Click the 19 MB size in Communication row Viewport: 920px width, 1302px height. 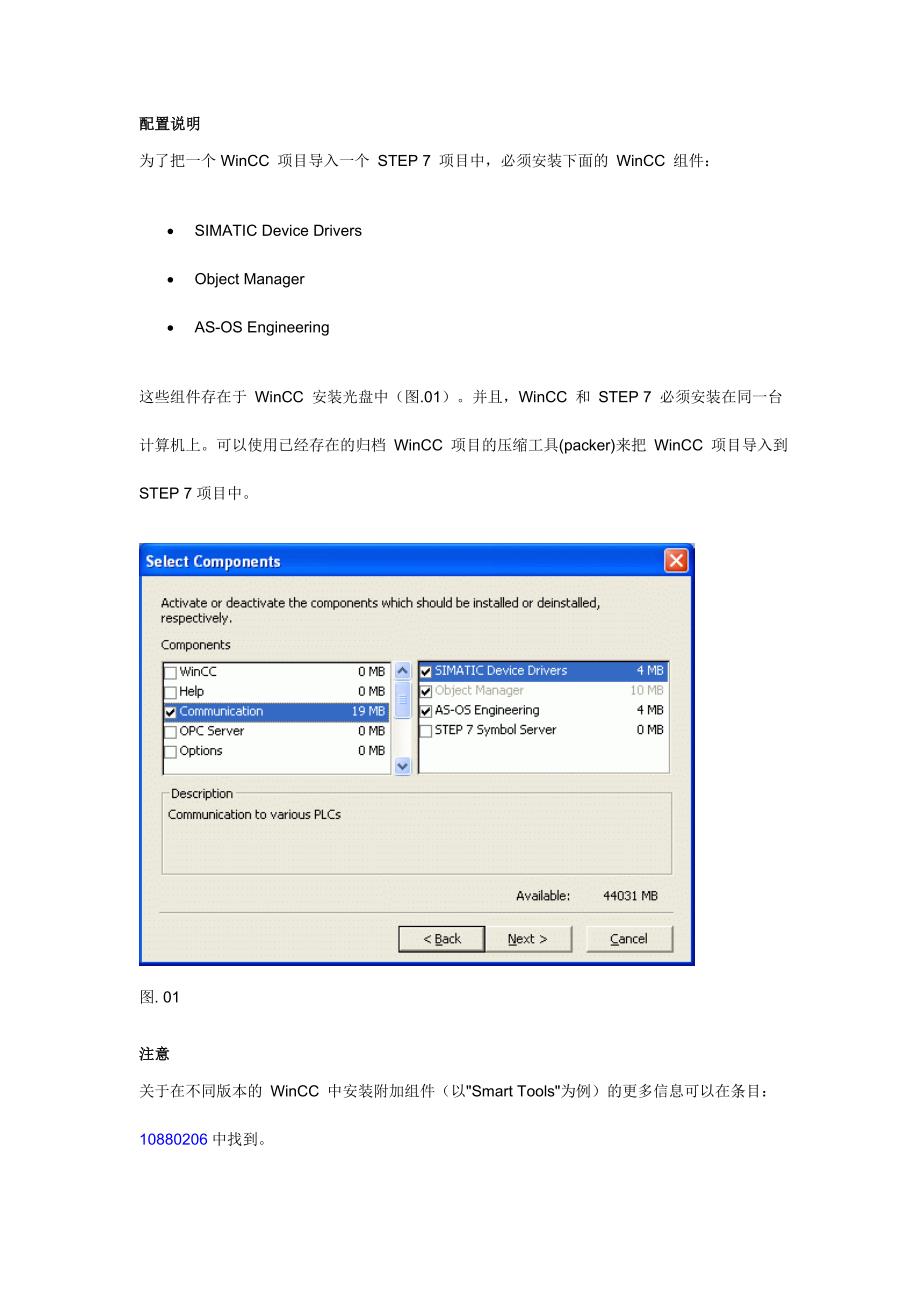(x=367, y=712)
